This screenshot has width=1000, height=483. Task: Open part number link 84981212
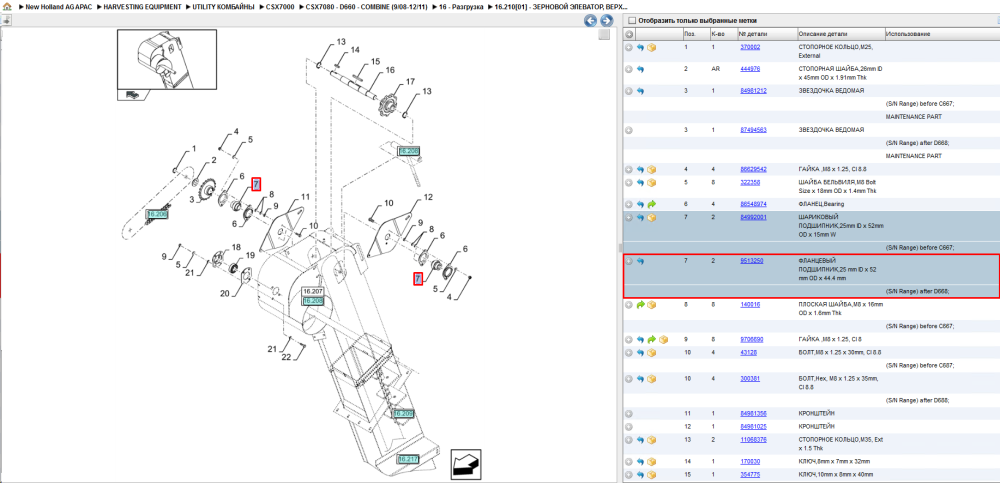click(x=753, y=91)
